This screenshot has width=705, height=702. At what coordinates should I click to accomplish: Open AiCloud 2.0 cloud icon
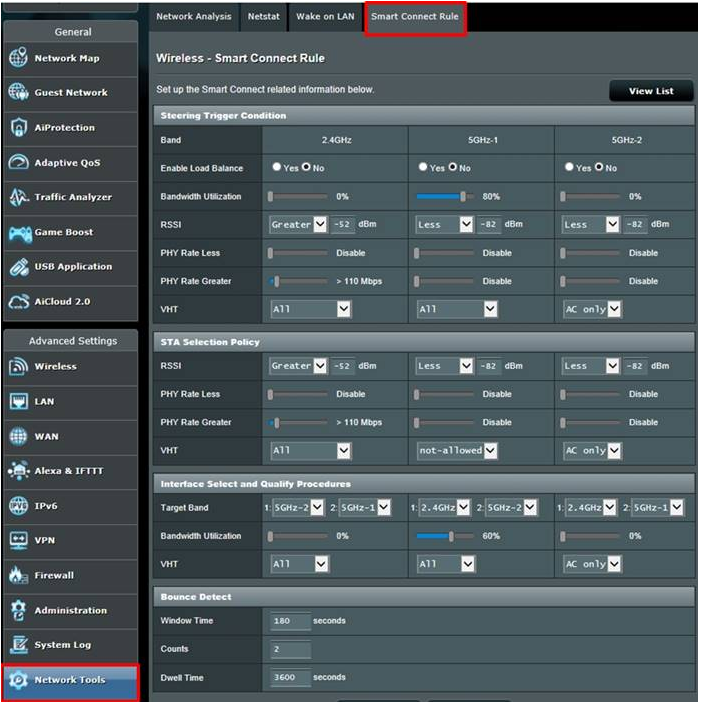click(x=18, y=302)
